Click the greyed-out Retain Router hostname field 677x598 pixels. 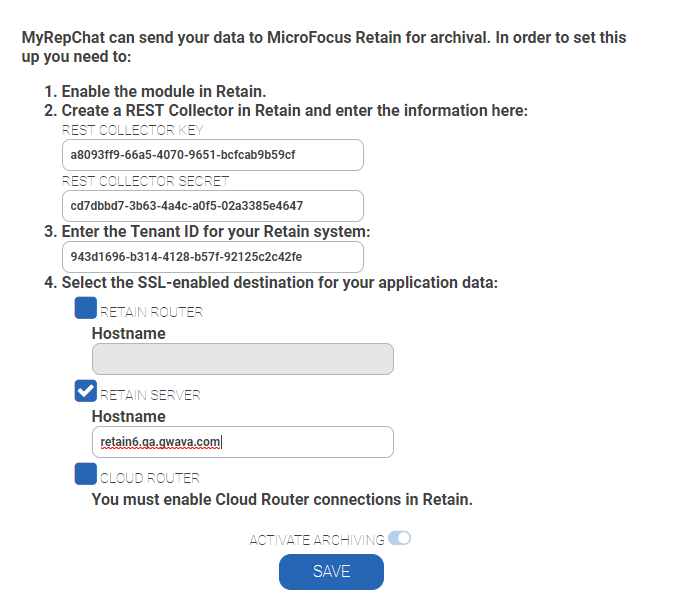tap(242, 360)
